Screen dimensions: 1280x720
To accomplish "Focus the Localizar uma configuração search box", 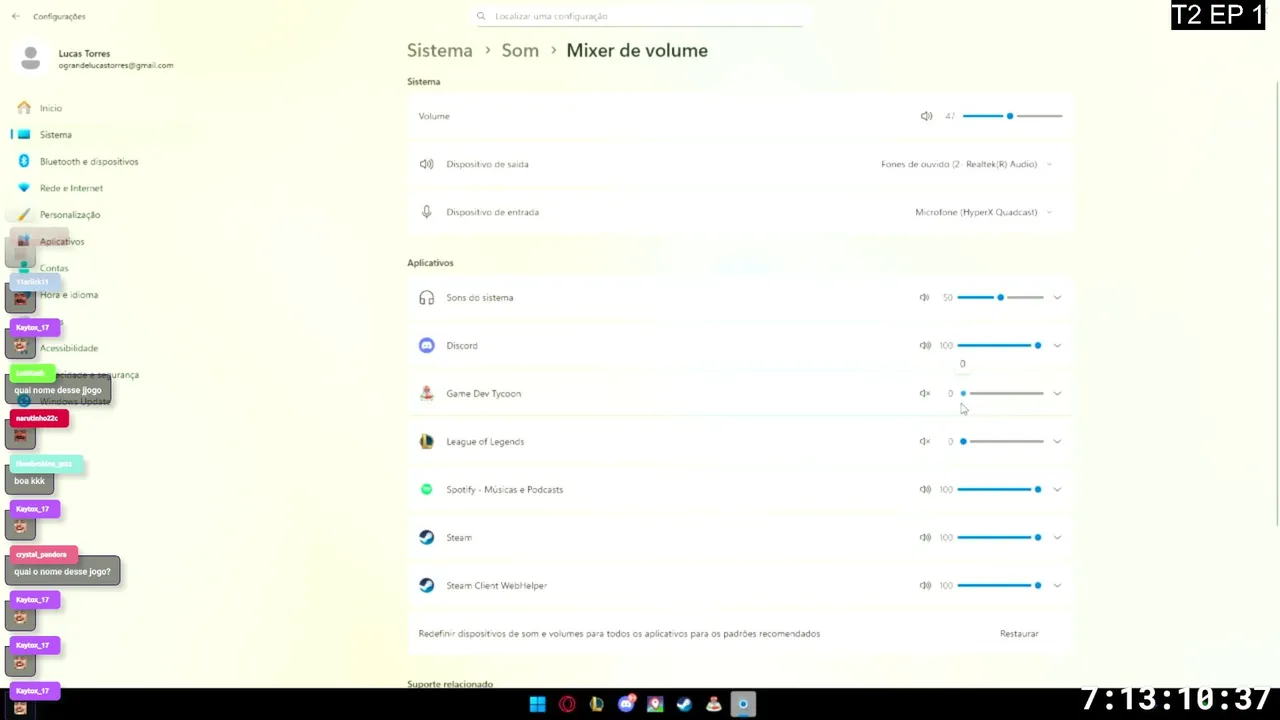I will coord(640,16).
